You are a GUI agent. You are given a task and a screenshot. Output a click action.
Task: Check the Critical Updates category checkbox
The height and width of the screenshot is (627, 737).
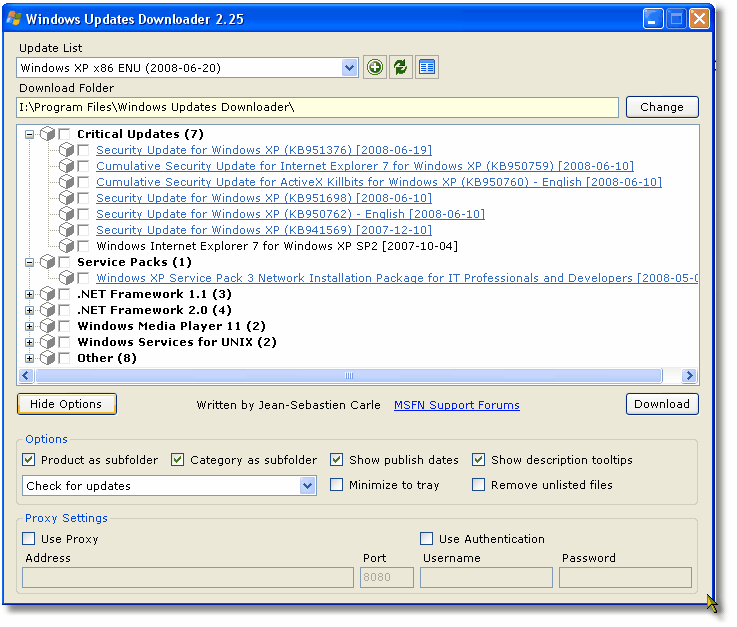[65, 134]
